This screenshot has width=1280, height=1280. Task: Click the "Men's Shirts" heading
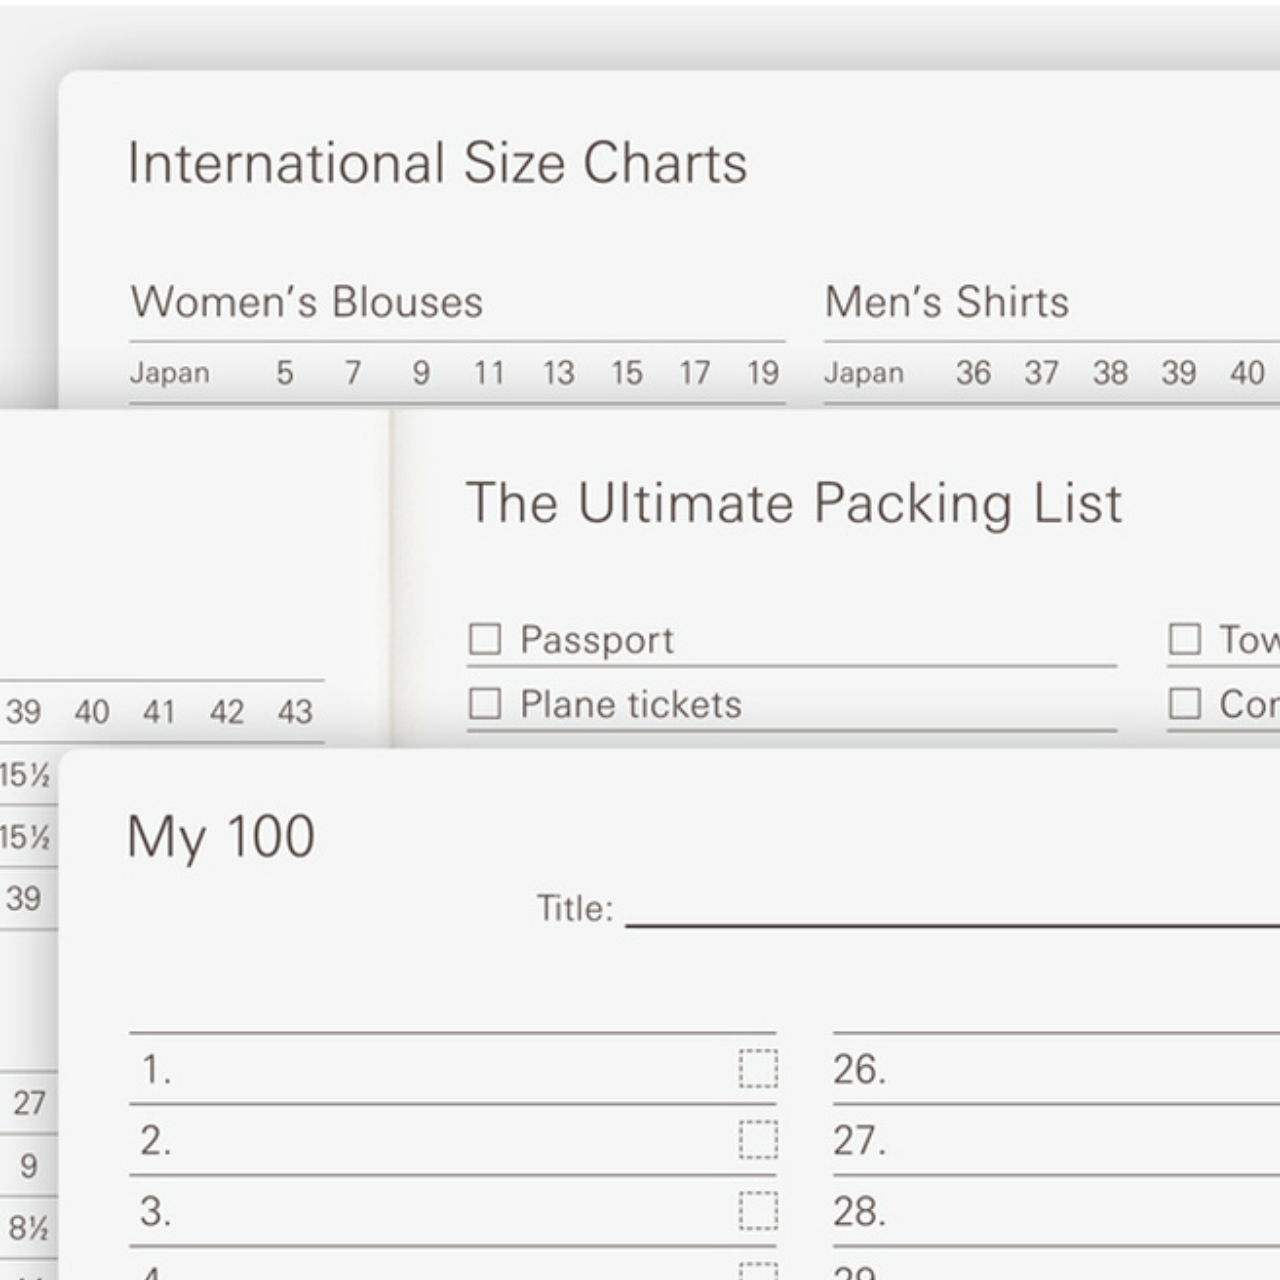[x=947, y=302]
